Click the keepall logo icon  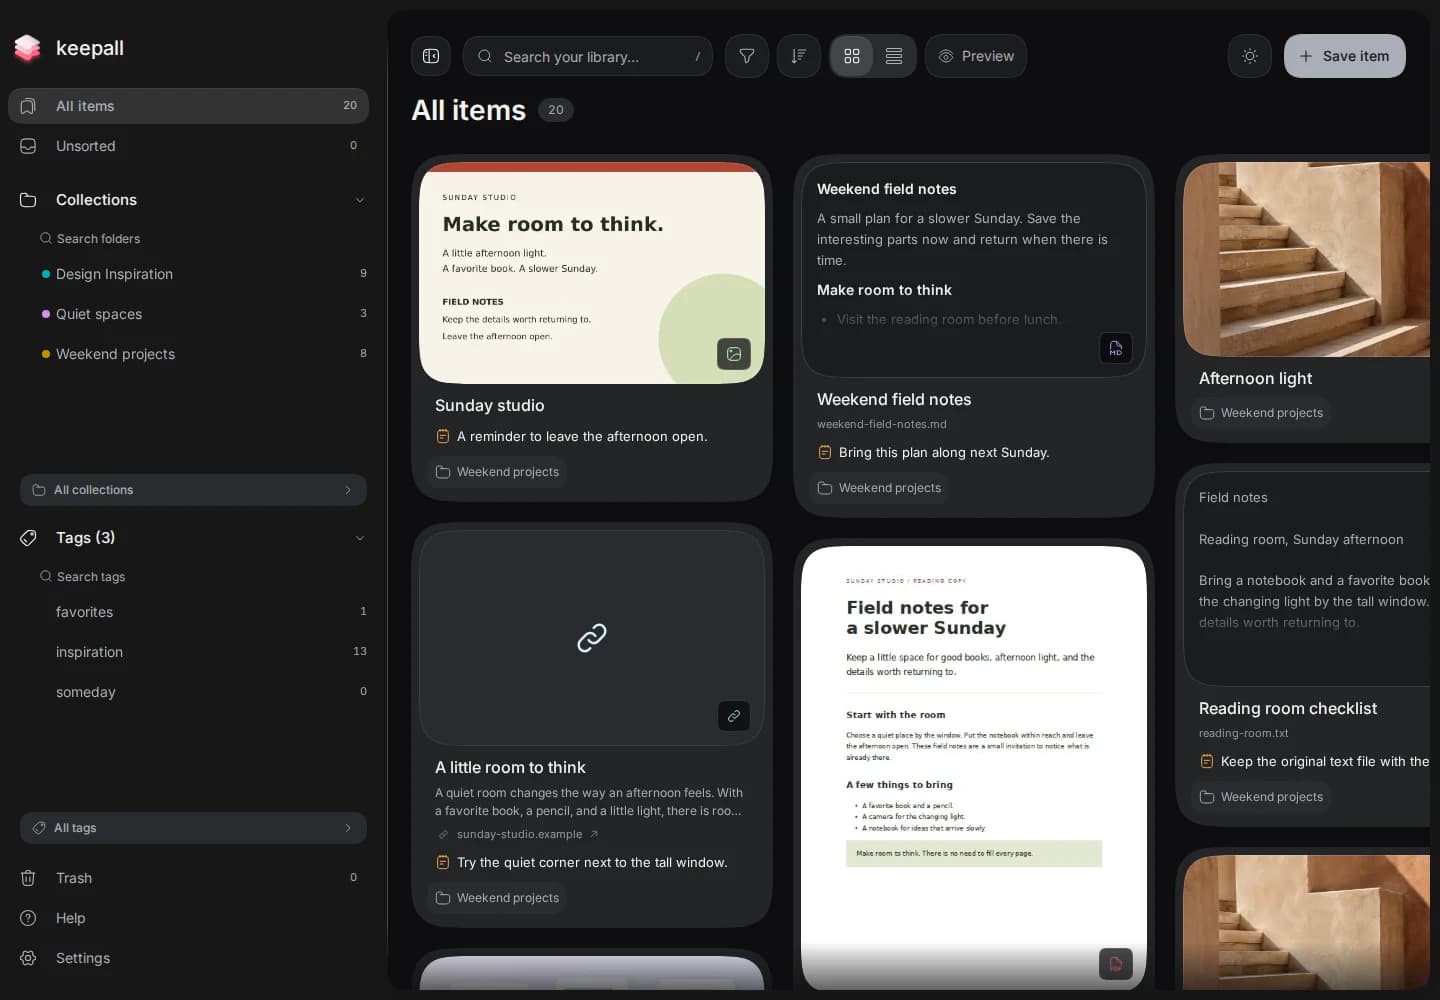point(28,48)
